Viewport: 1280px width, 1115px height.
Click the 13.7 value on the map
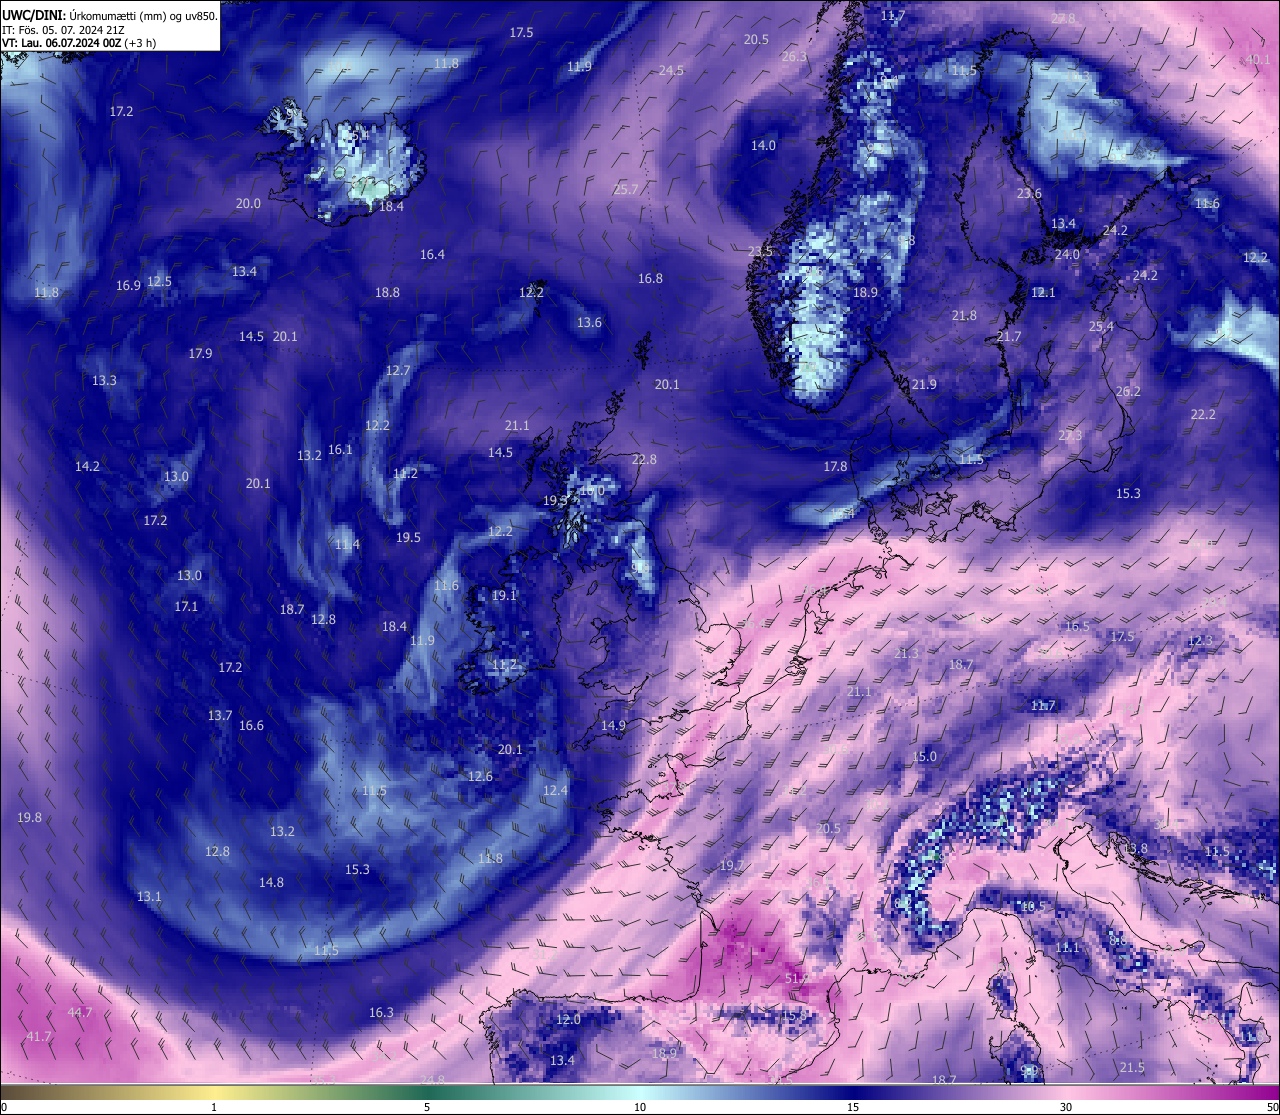[x=220, y=716]
